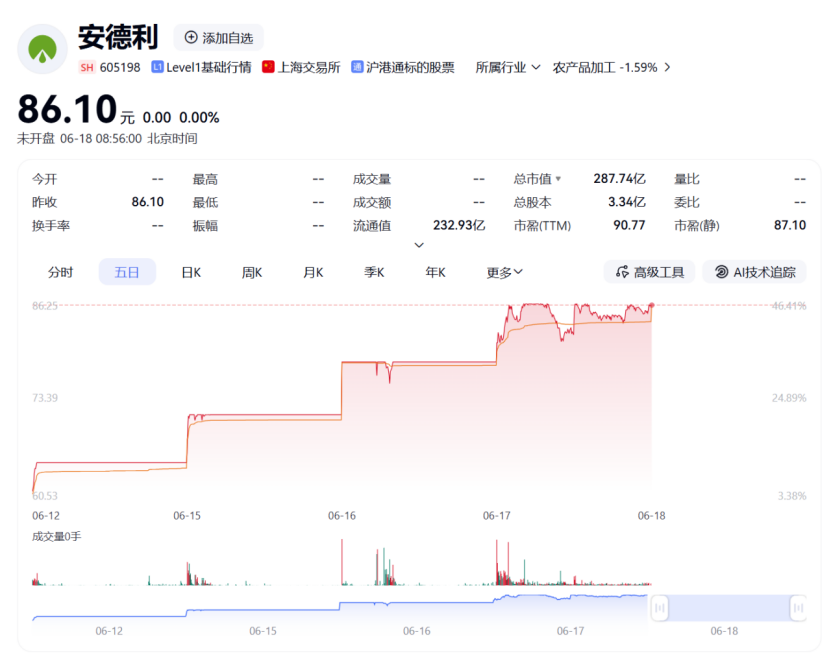Click the 高级工具 tool icon
The width and height of the screenshot is (831, 662).
coord(622,272)
